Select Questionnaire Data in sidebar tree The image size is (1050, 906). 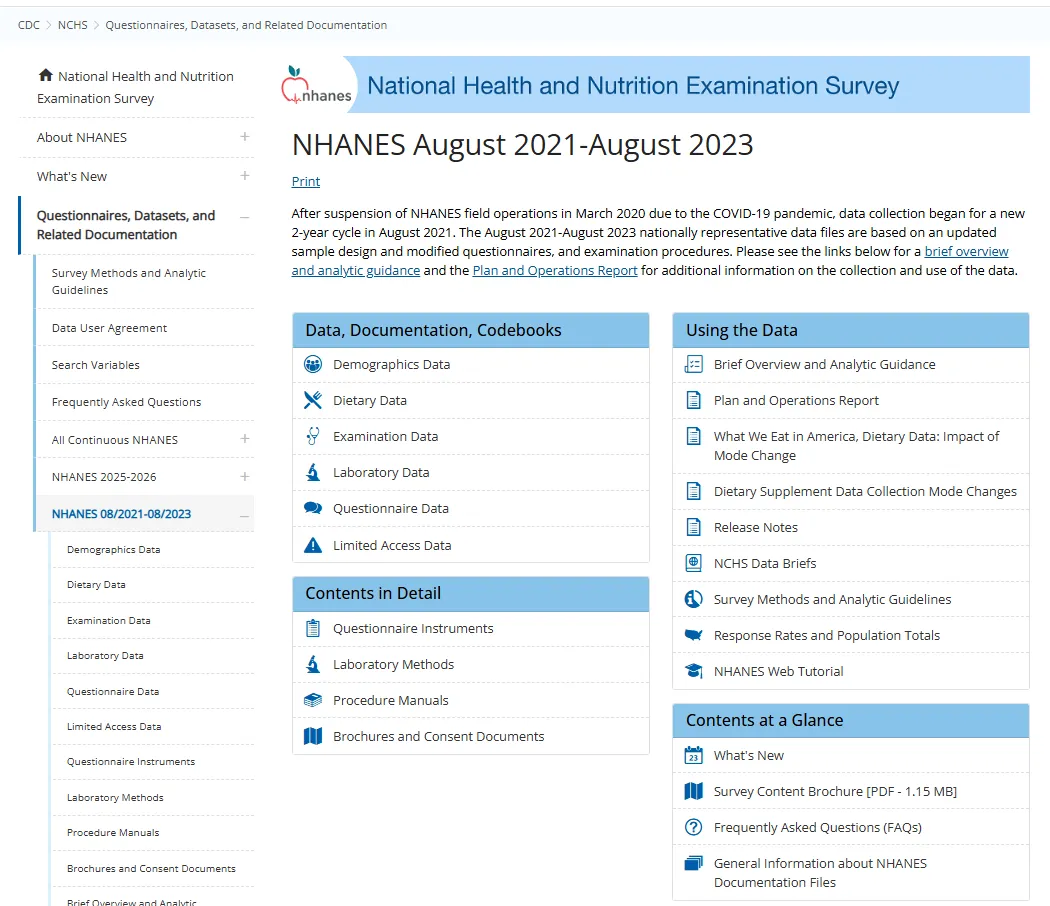point(112,692)
